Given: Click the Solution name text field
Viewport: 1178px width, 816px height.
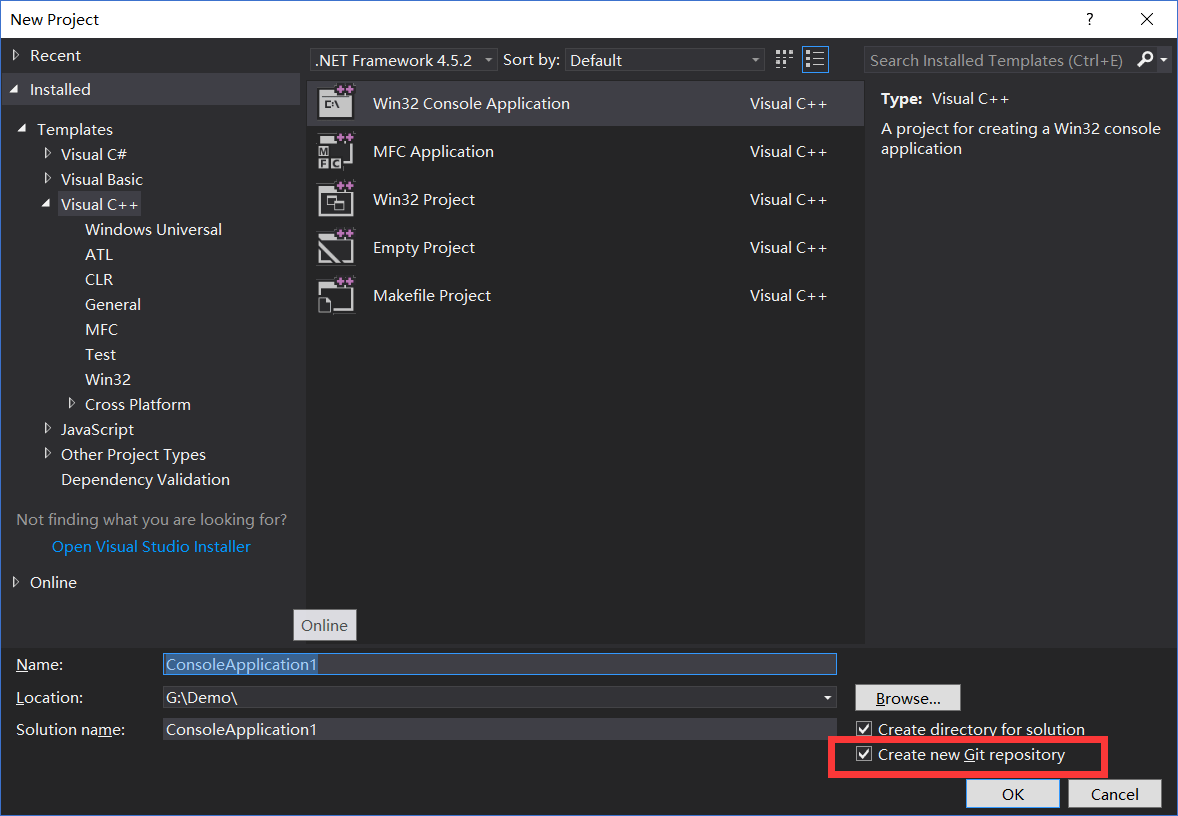Looking at the screenshot, I should [x=499, y=729].
